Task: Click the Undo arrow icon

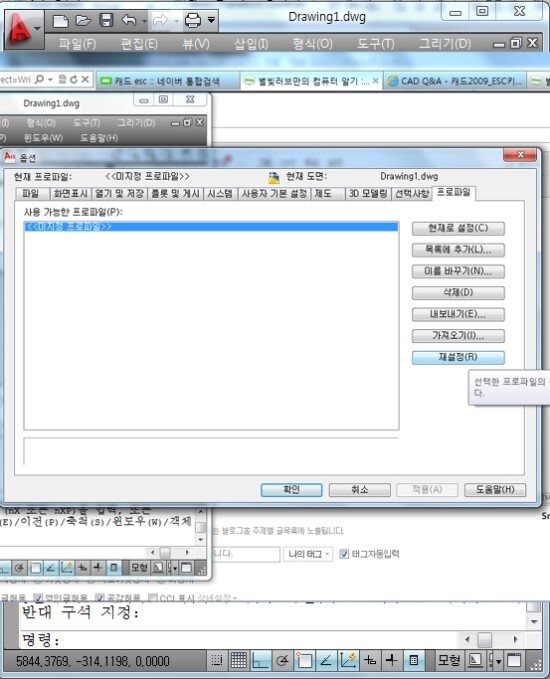Action: pos(128,20)
